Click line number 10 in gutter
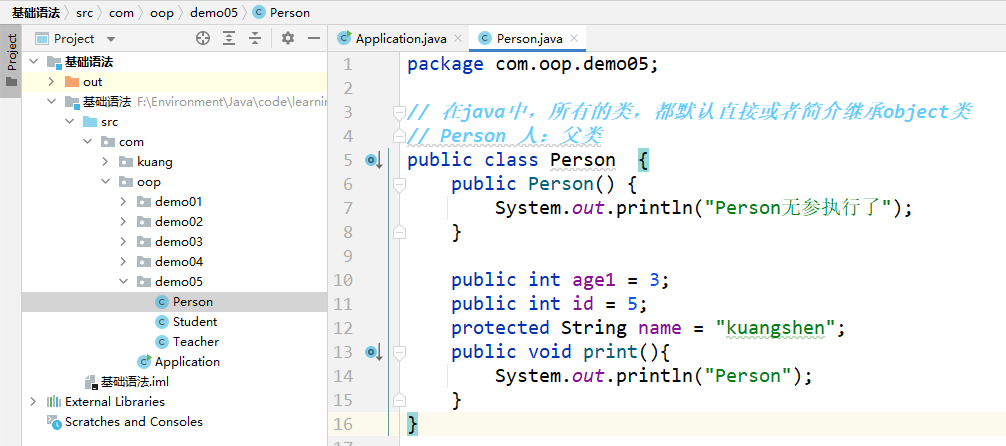1006x446 pixels. (x=343, y=280)
